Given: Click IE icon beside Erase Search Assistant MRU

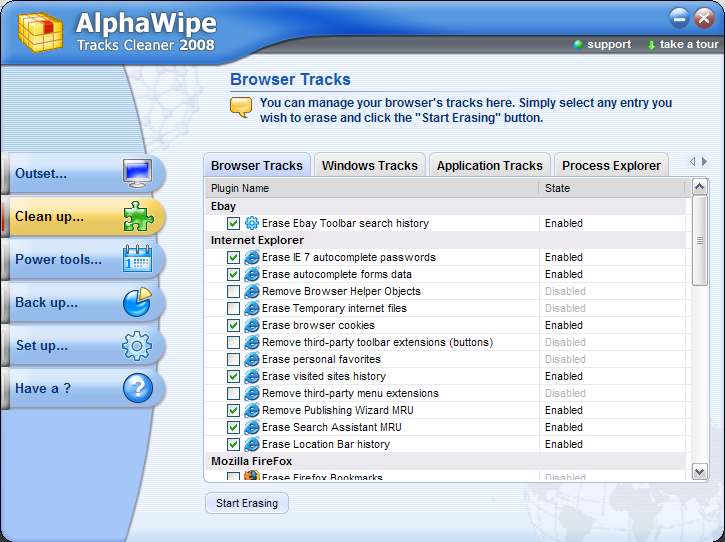Looking at the screenshot, I should click(252, 427).
